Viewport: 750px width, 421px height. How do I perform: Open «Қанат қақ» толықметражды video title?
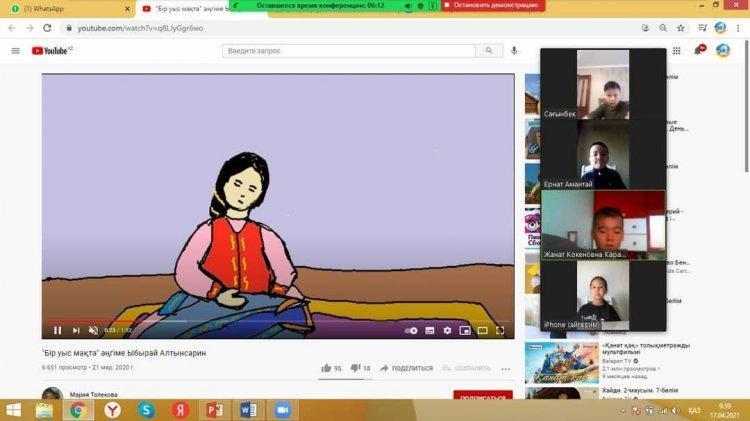646,348
